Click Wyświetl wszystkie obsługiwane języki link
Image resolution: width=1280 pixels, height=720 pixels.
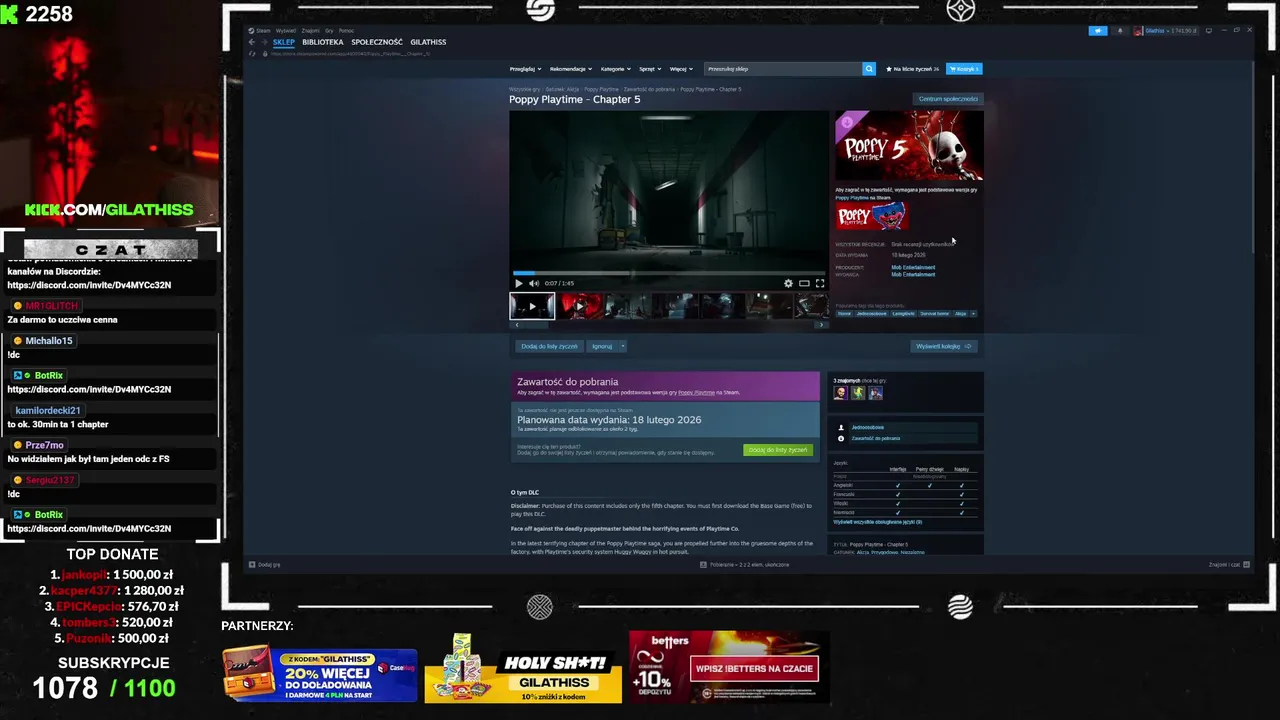[x=877, y=522]
